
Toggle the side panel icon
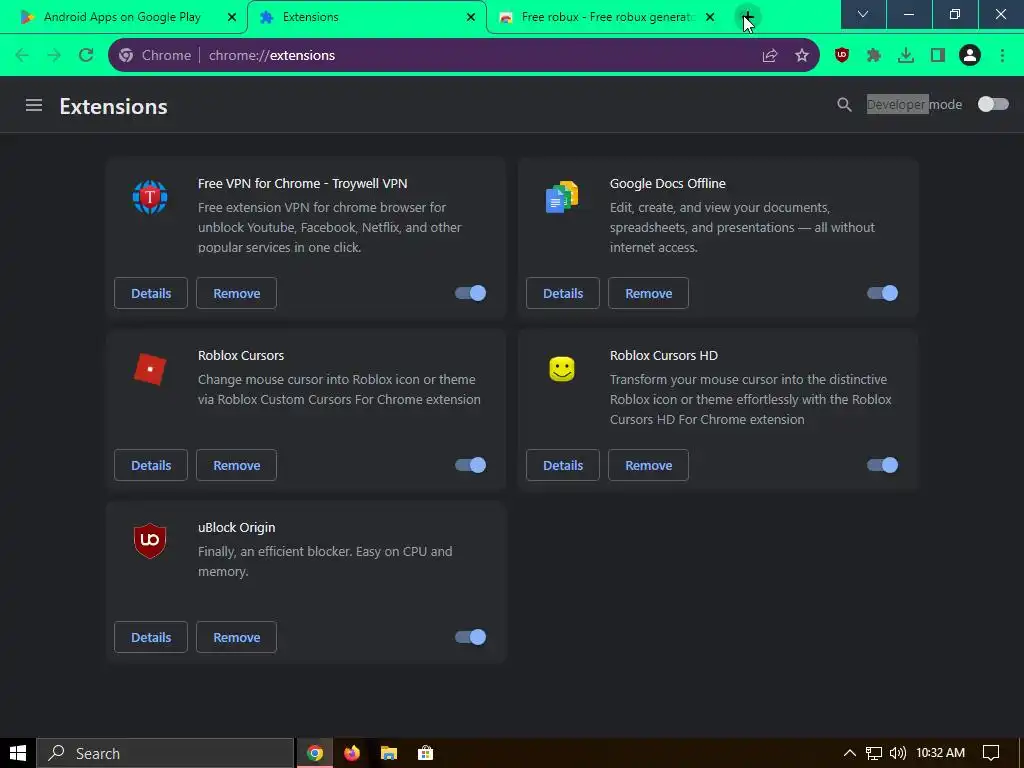(x=938, y=56)
